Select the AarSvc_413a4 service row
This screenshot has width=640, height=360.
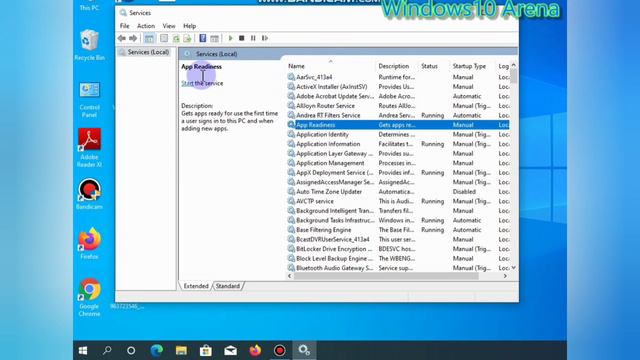tap(398, 77)
